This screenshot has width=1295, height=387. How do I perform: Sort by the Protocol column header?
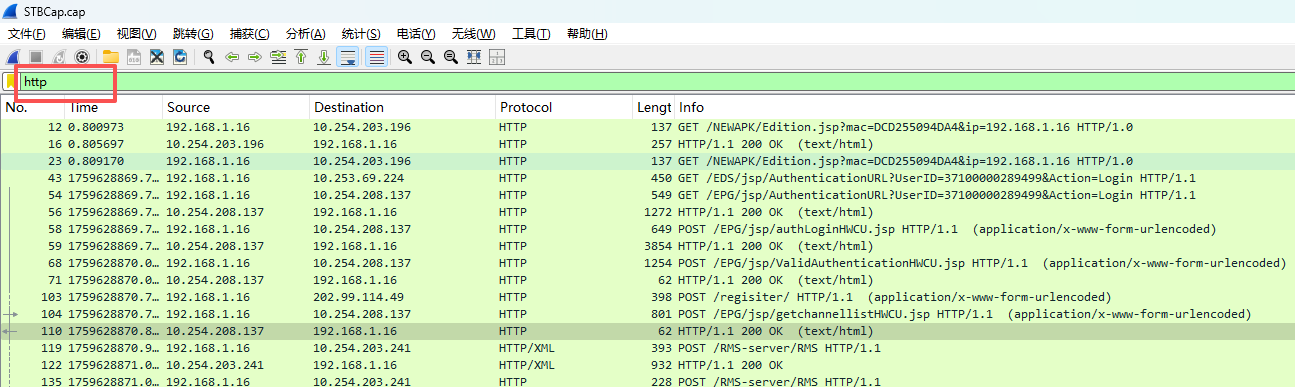point(564,107)
